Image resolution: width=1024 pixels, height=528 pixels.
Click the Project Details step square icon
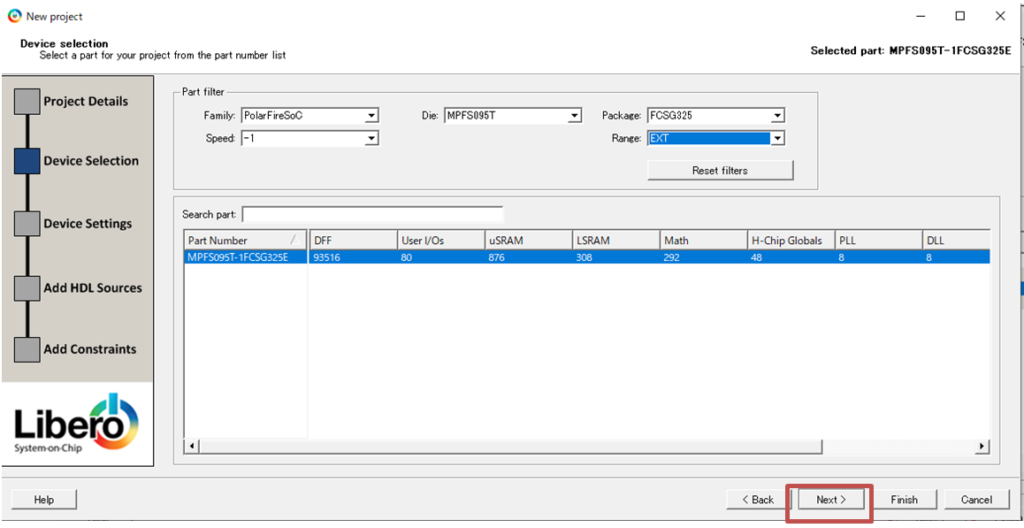coord(27,102)
